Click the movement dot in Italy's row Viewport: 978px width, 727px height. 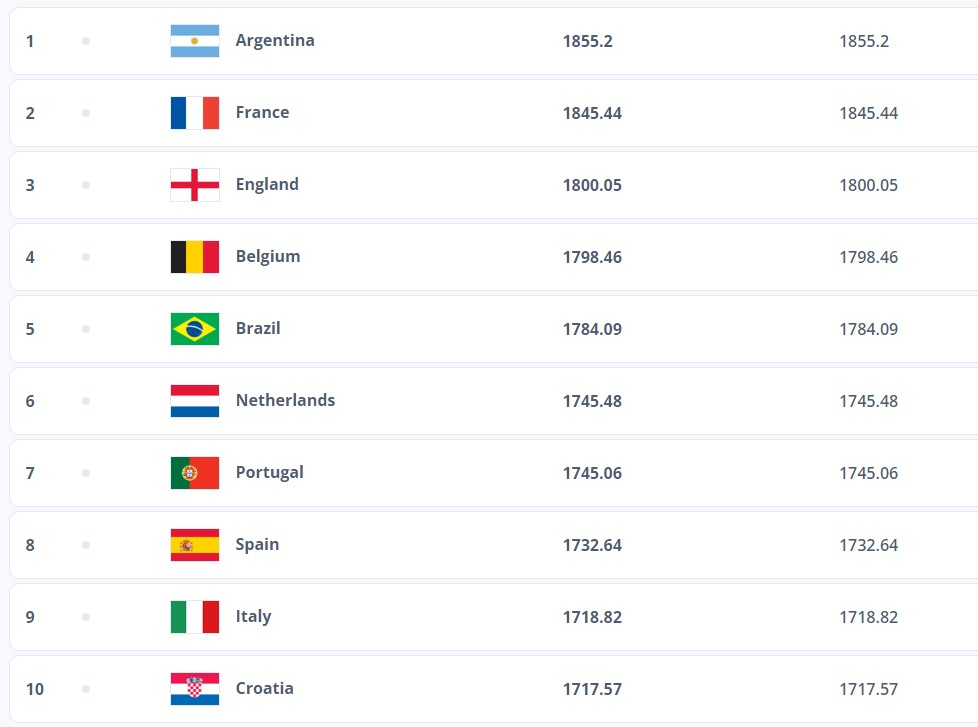click(86, 617)
